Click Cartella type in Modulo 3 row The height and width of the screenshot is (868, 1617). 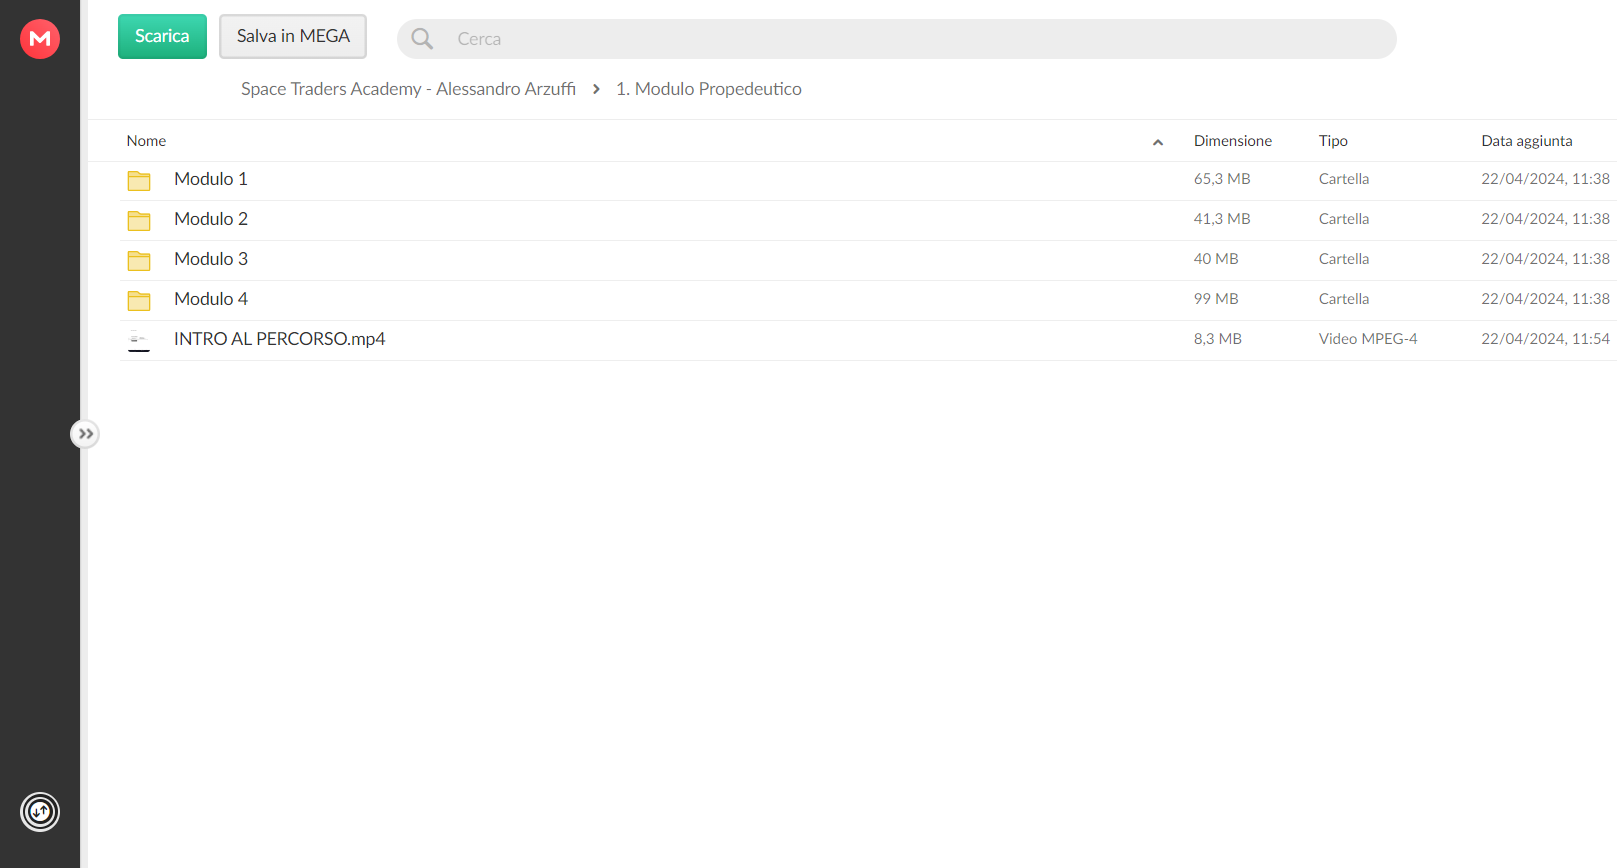(1344, 259)
